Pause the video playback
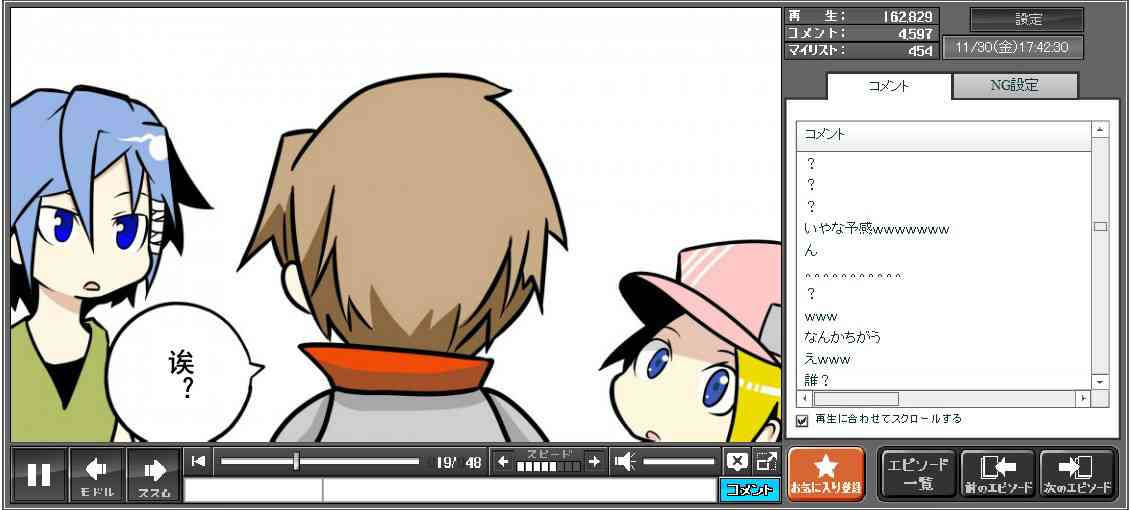 [x=39, y=474]
